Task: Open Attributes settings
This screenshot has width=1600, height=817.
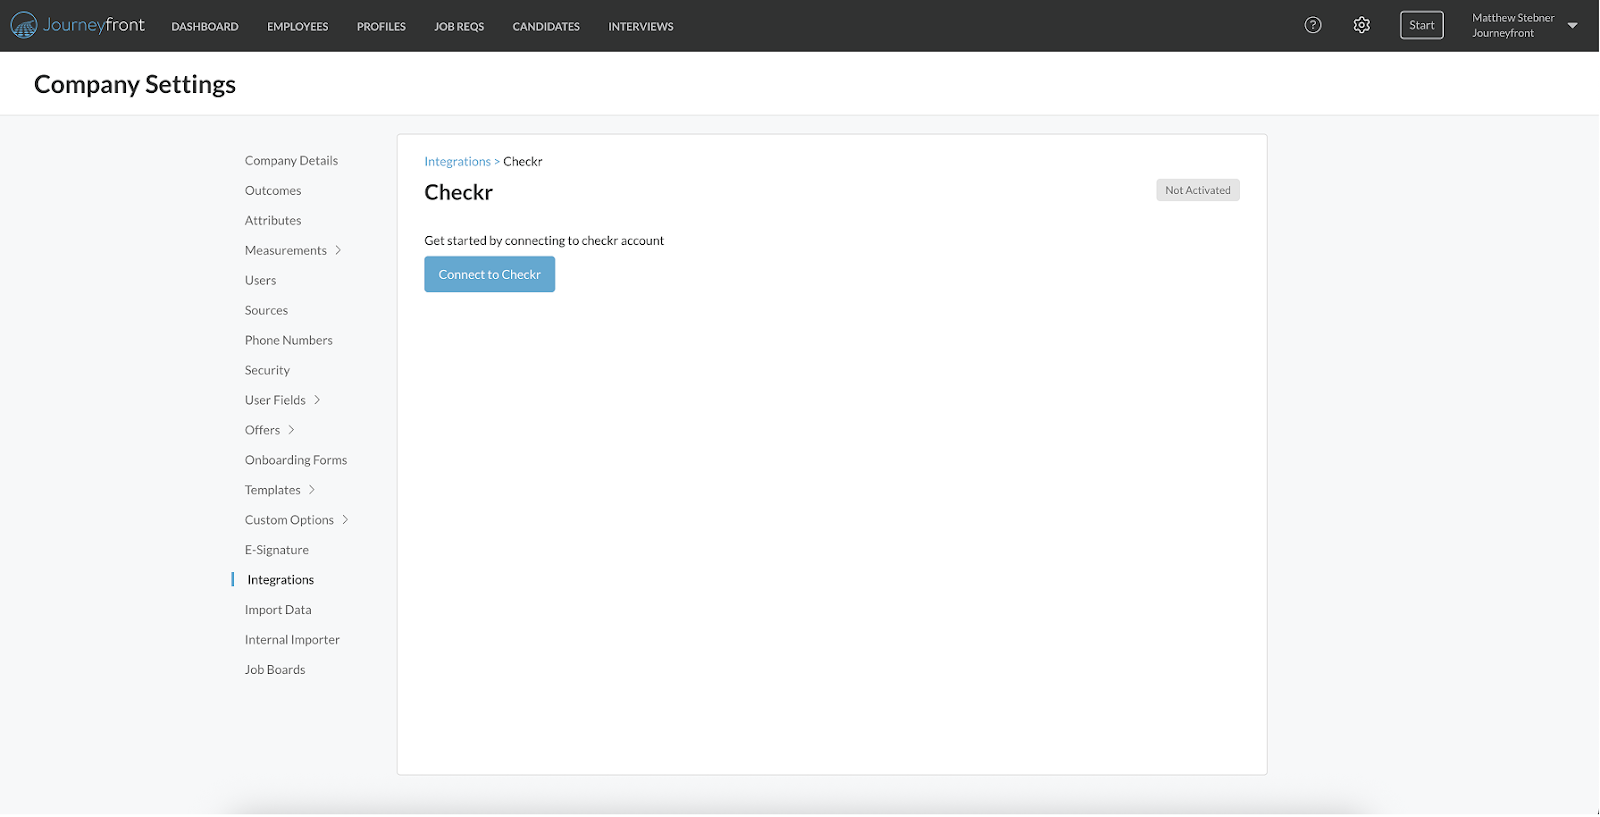Action: 273,221
